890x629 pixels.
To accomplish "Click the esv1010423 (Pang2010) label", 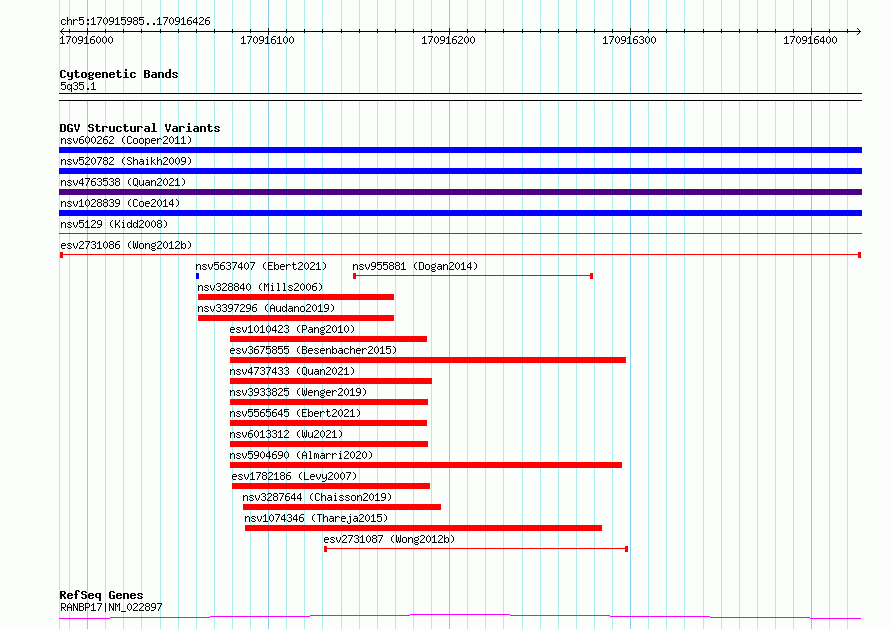I will click(292, 329).
